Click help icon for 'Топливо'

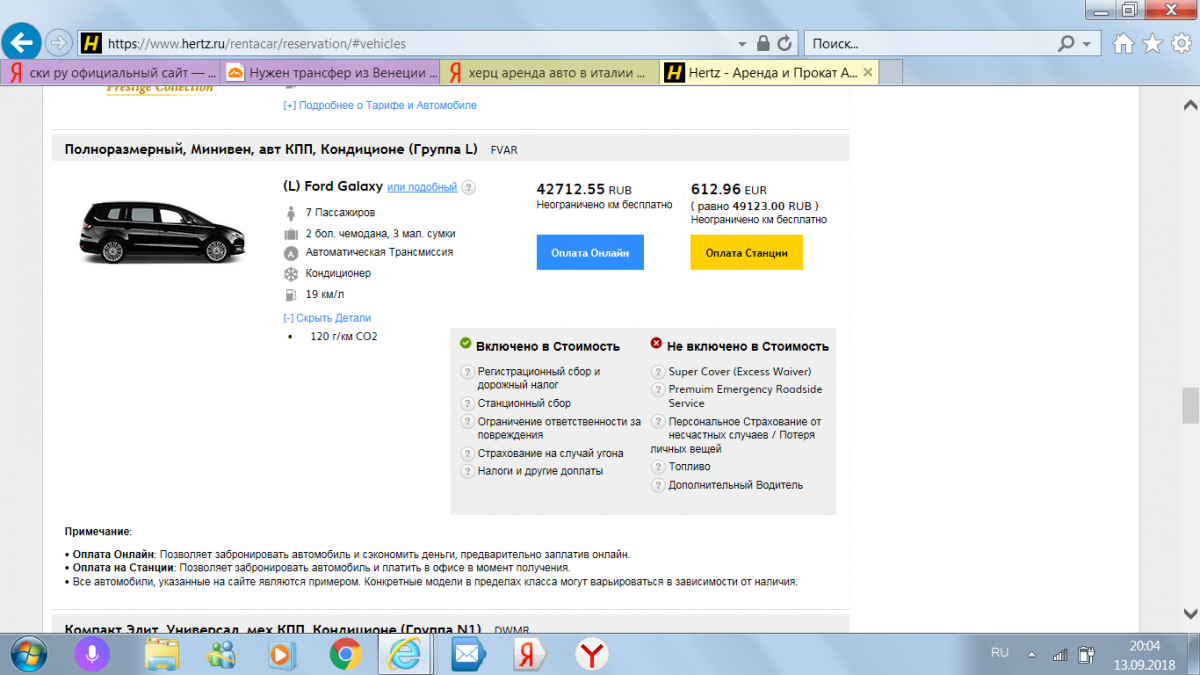[658, 467]
